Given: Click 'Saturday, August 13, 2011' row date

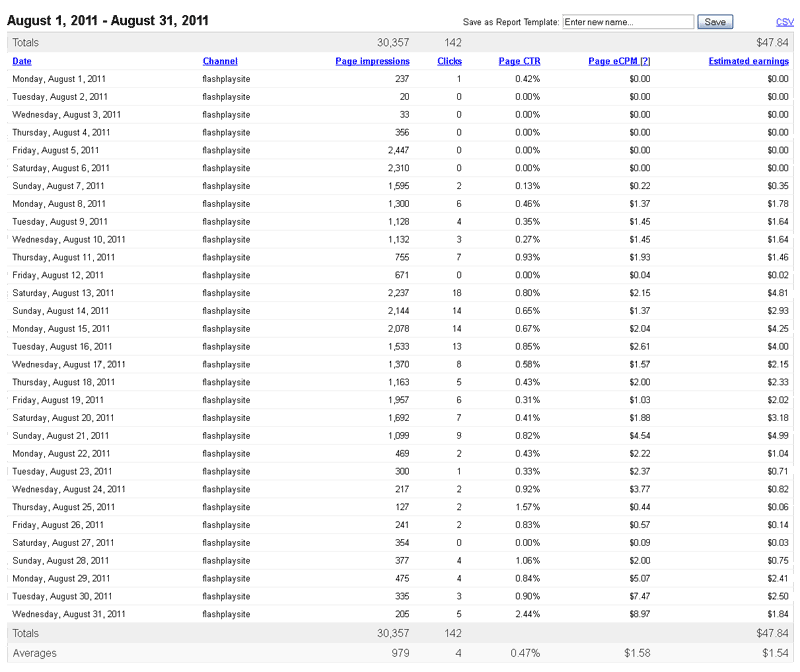Looking at the screenshot, I should 63,293.
